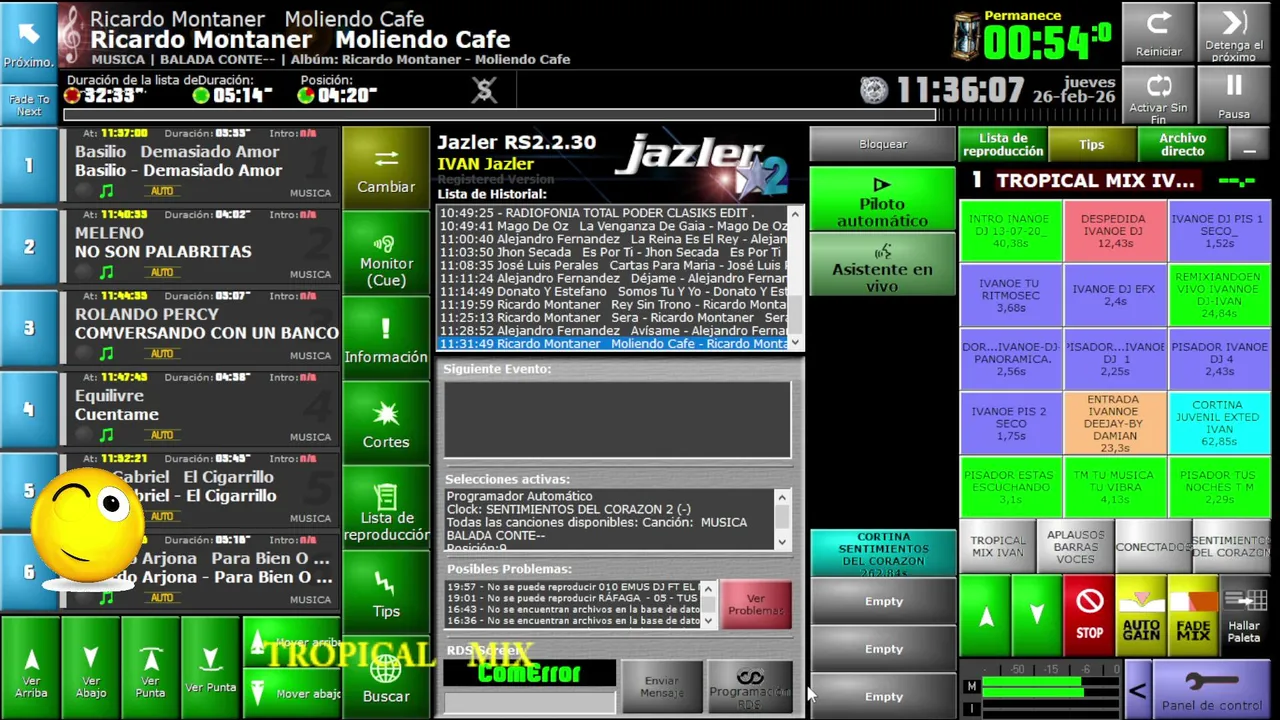Click palette page up arrow
Viewport: 1280px width, 720px height.
(985, 616)
